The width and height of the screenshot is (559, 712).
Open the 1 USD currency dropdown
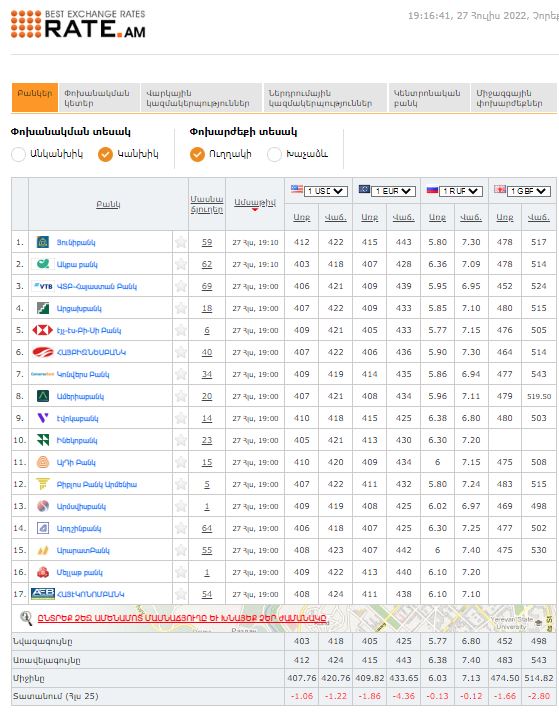pos(326,191)
